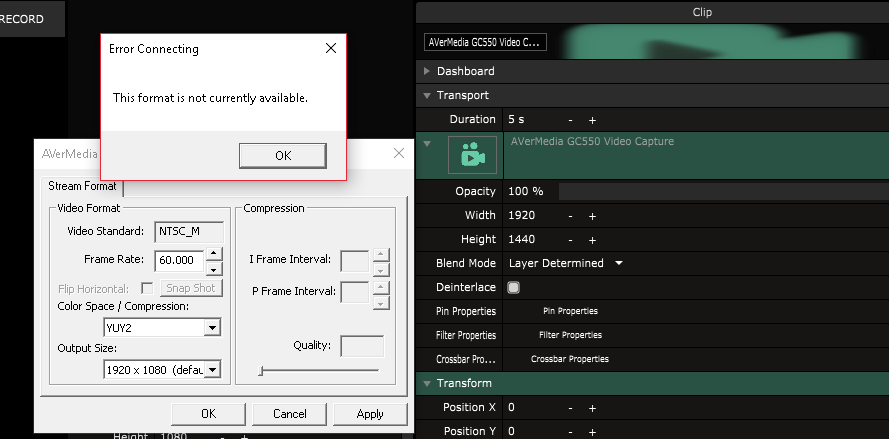
Task: Close the Error Connecting dialog
Action: (x=331, y=48)
